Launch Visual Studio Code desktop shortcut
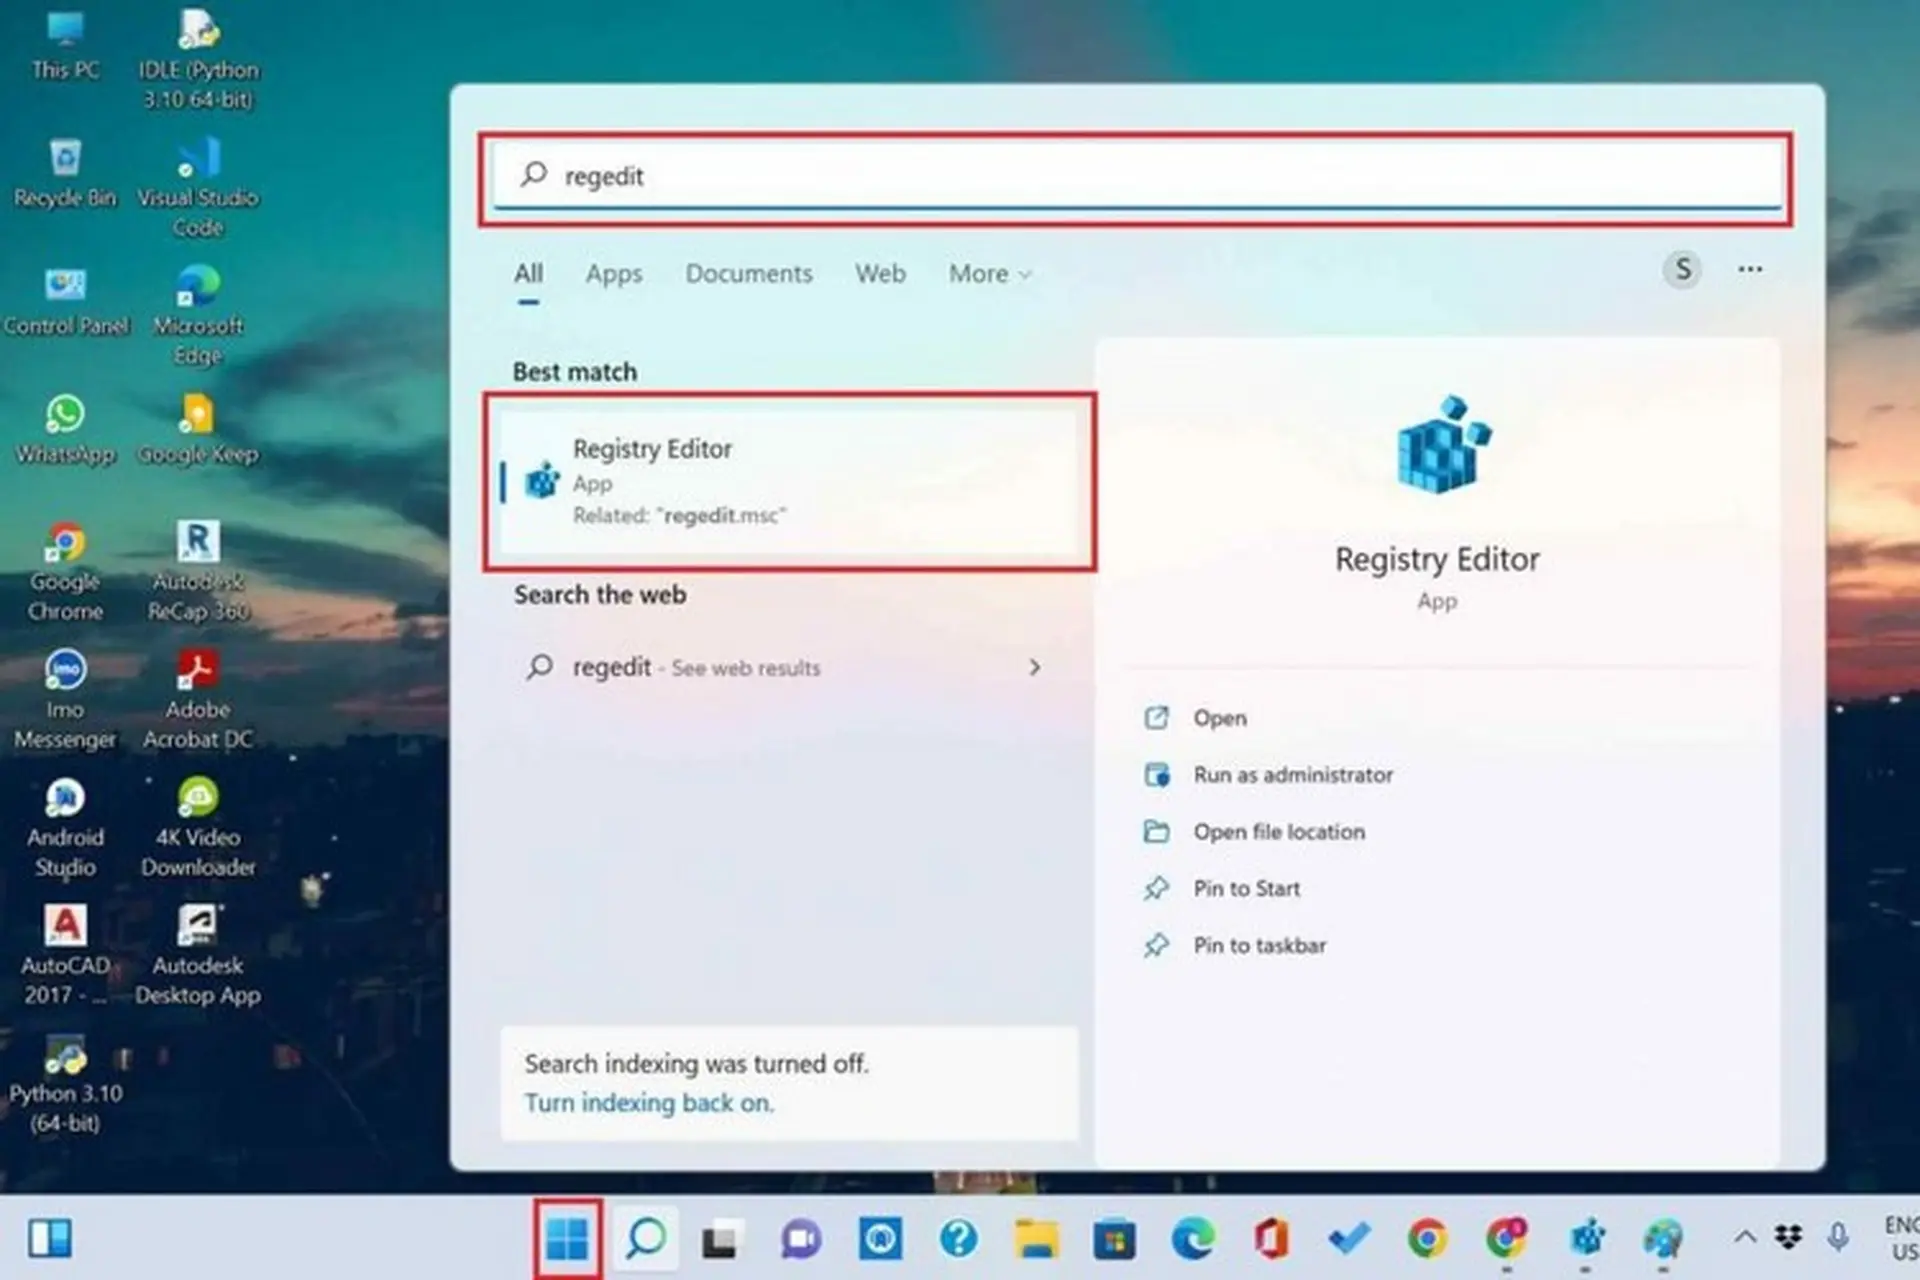This screenshot has height=1280, width=1920. click(198, 187)
